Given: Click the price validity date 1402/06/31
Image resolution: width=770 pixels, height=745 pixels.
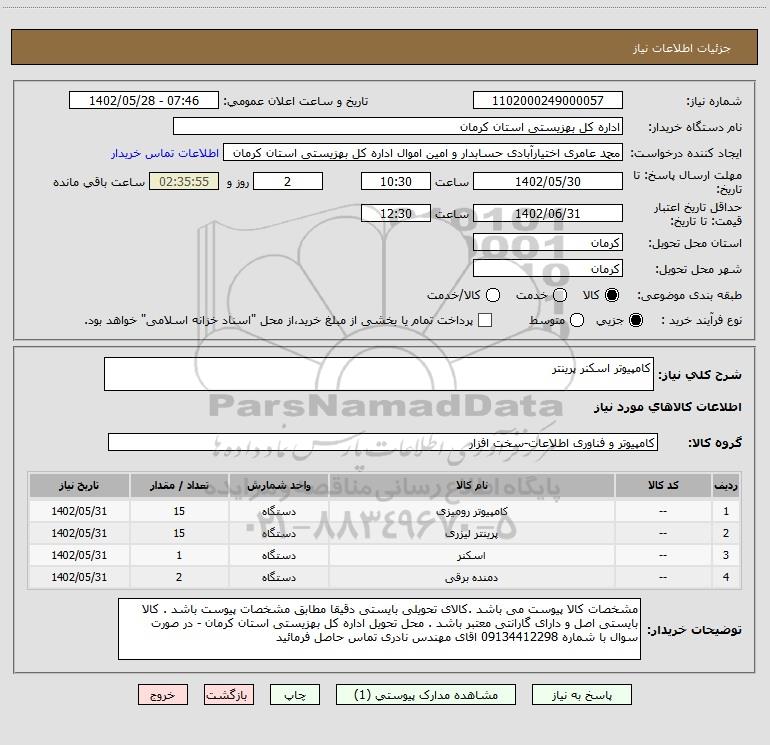Looking at the screenshot, I should (548, 213).
